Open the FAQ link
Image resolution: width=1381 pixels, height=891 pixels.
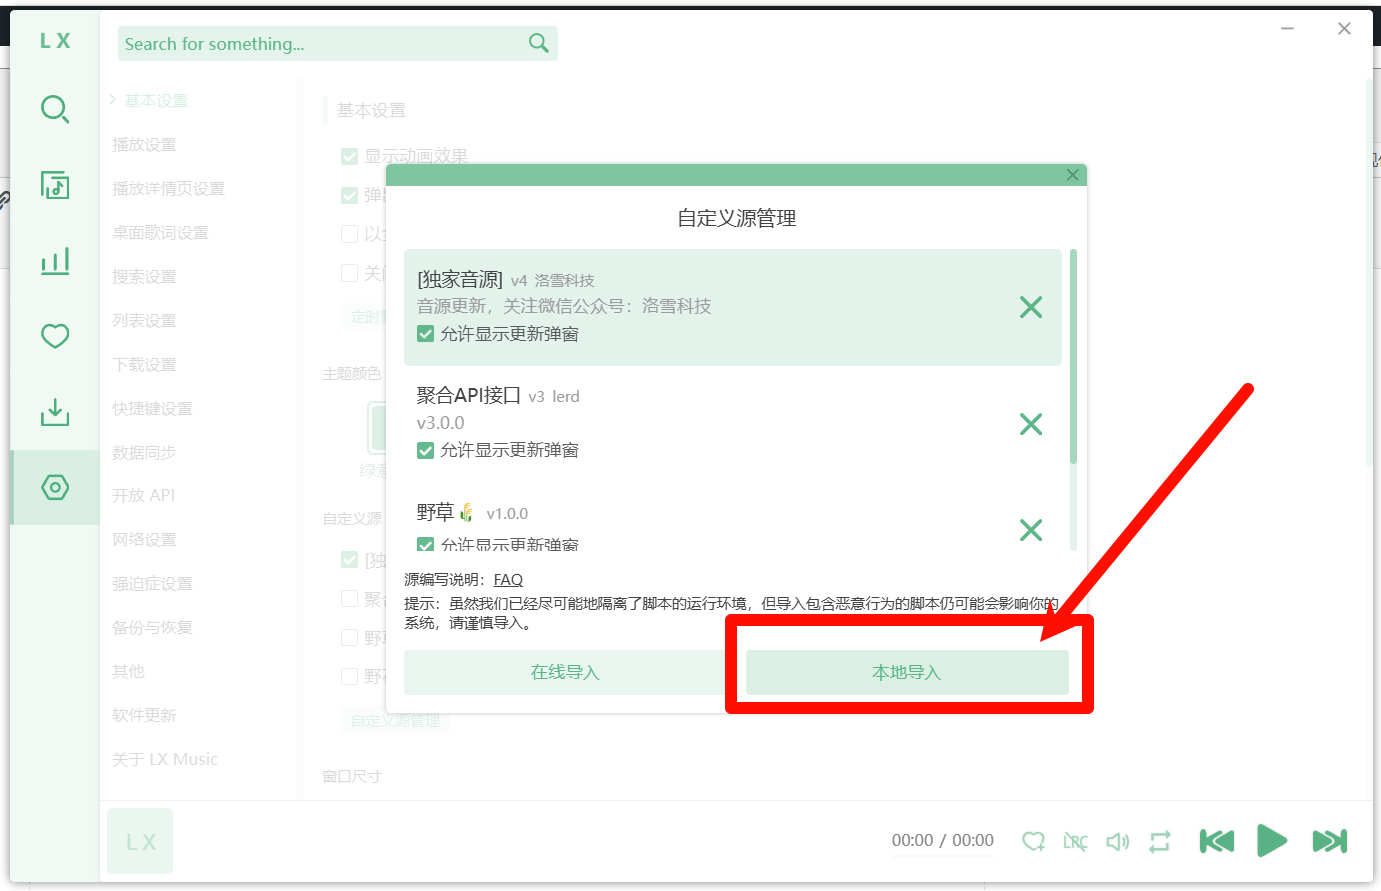(508, 580)
